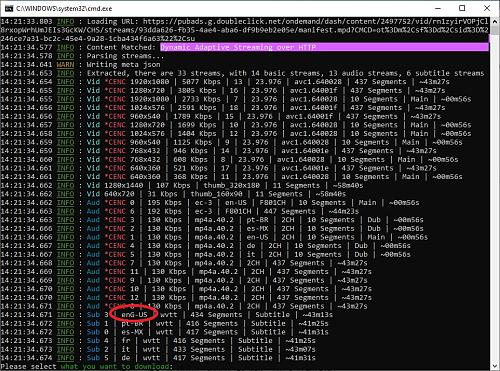Click the 1920x1080 5077 Kbps video stream line
This screenshot has height=371, width=500.
coord(225,82)
